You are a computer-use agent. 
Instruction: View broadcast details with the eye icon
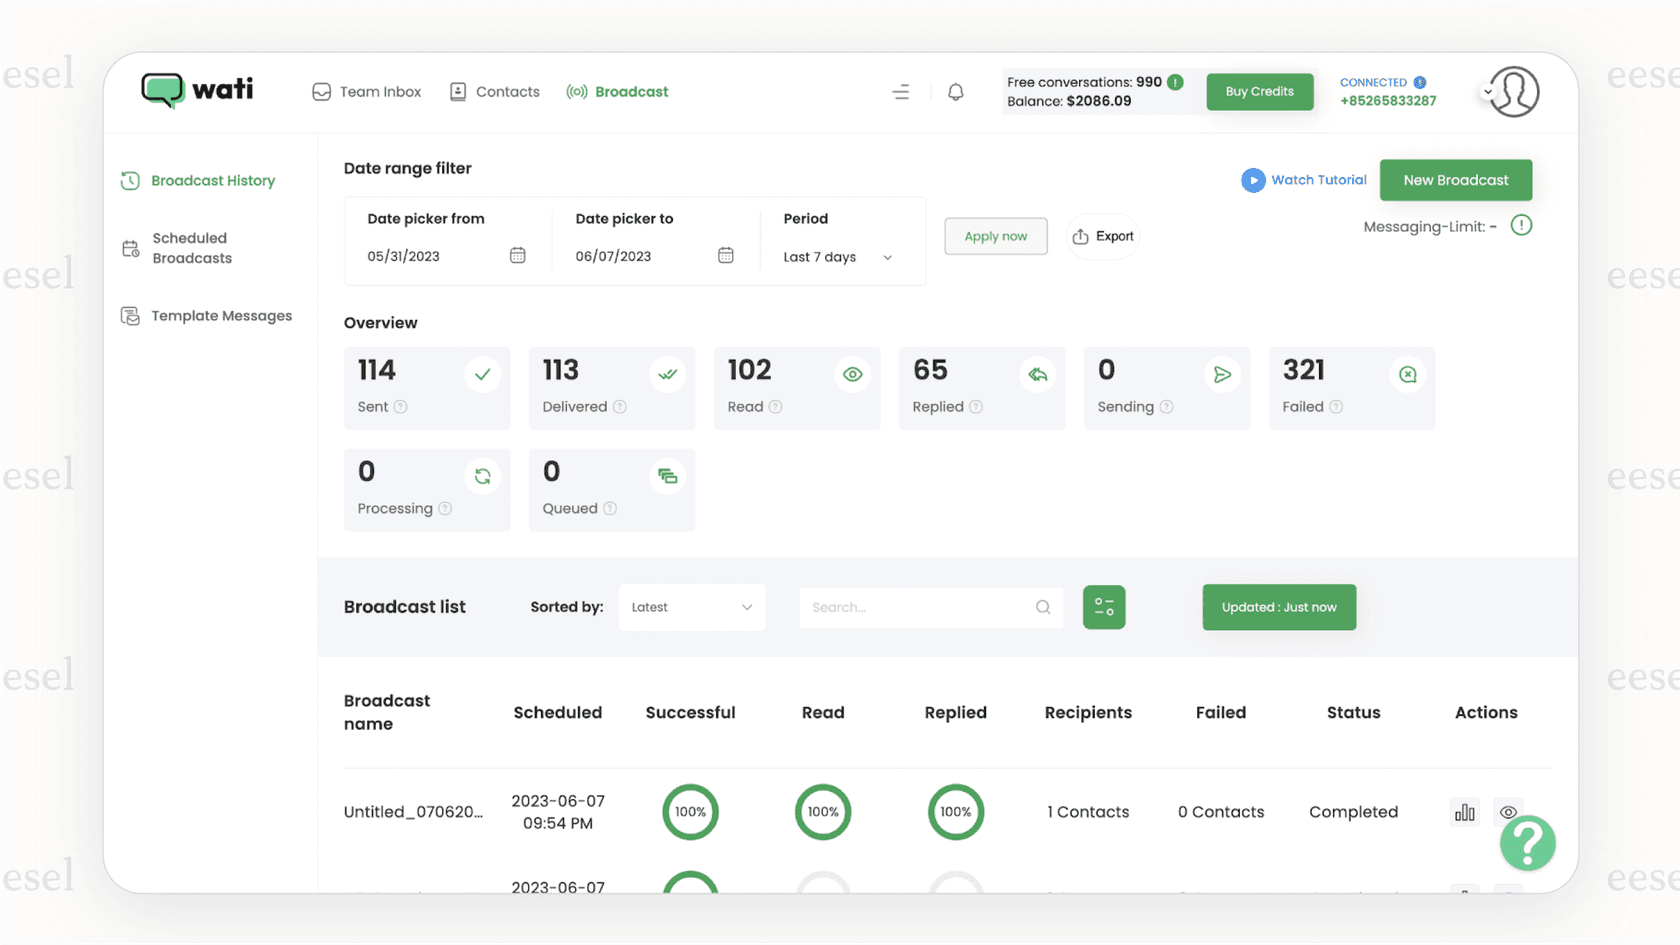point(1508,812)
